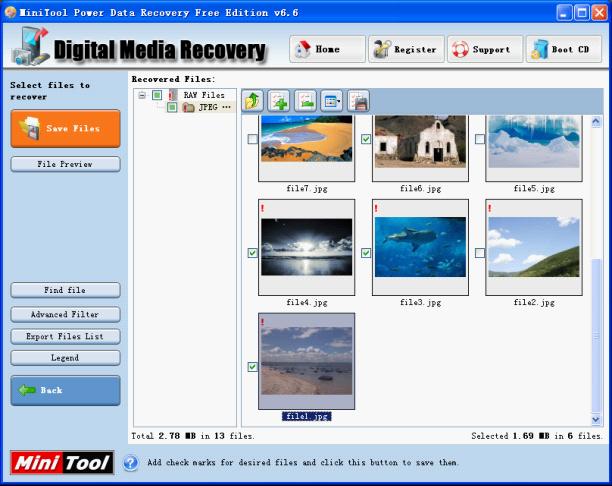612x486 pixels.
Task: Click the orange Save Files button
Action: pyautogui.click(x=66, y=128)
